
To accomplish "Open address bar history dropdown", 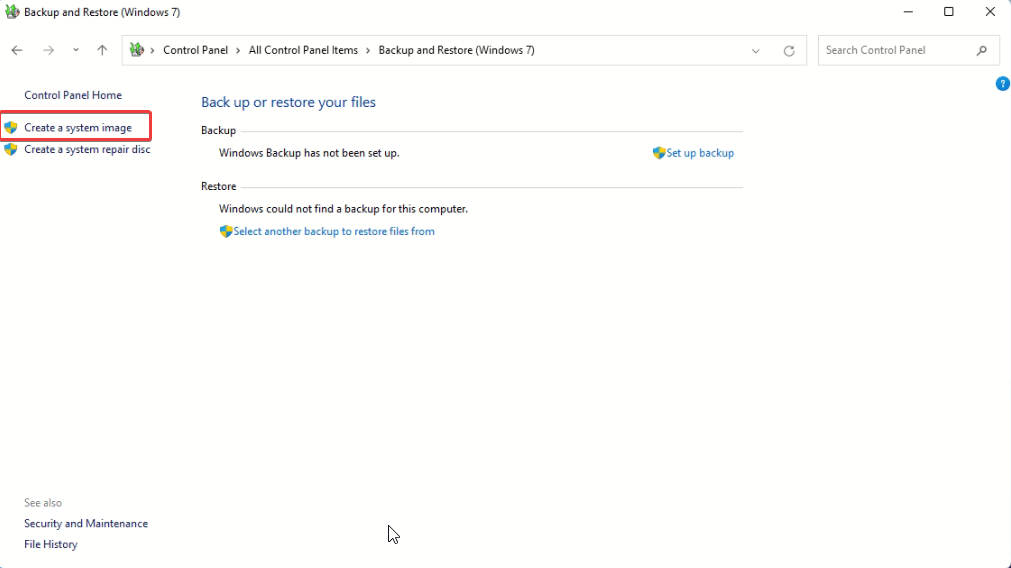I will (x=756, y=51).
